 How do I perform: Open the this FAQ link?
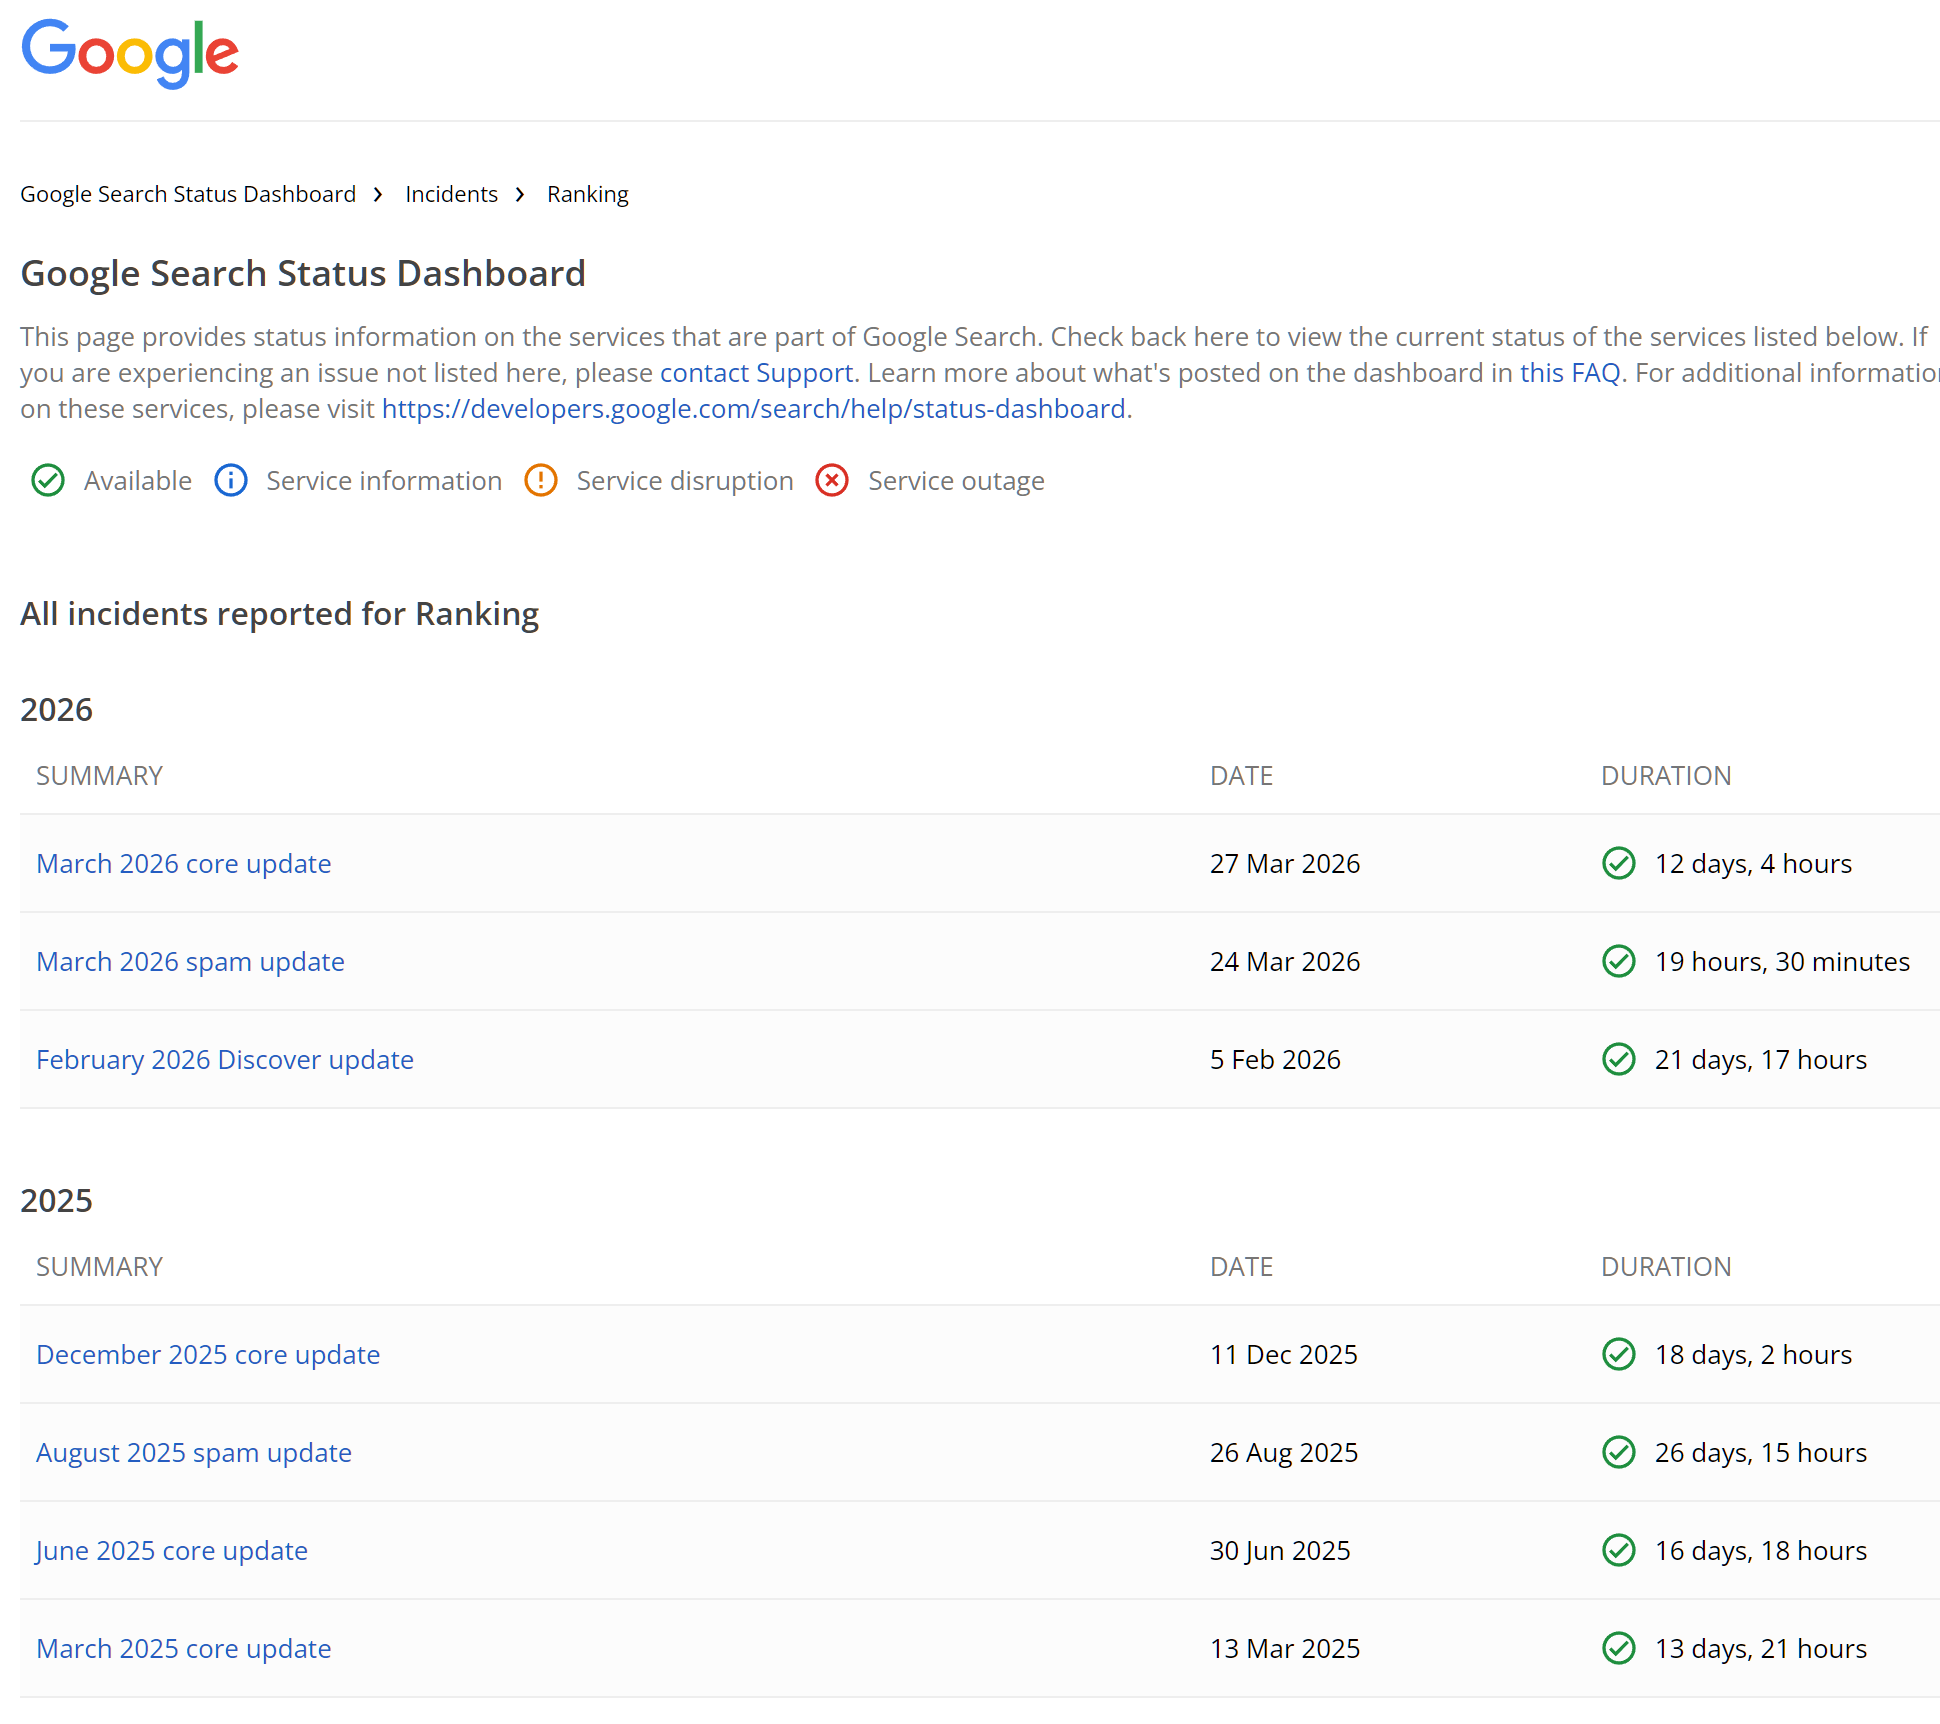click(x=1569, y=373)
